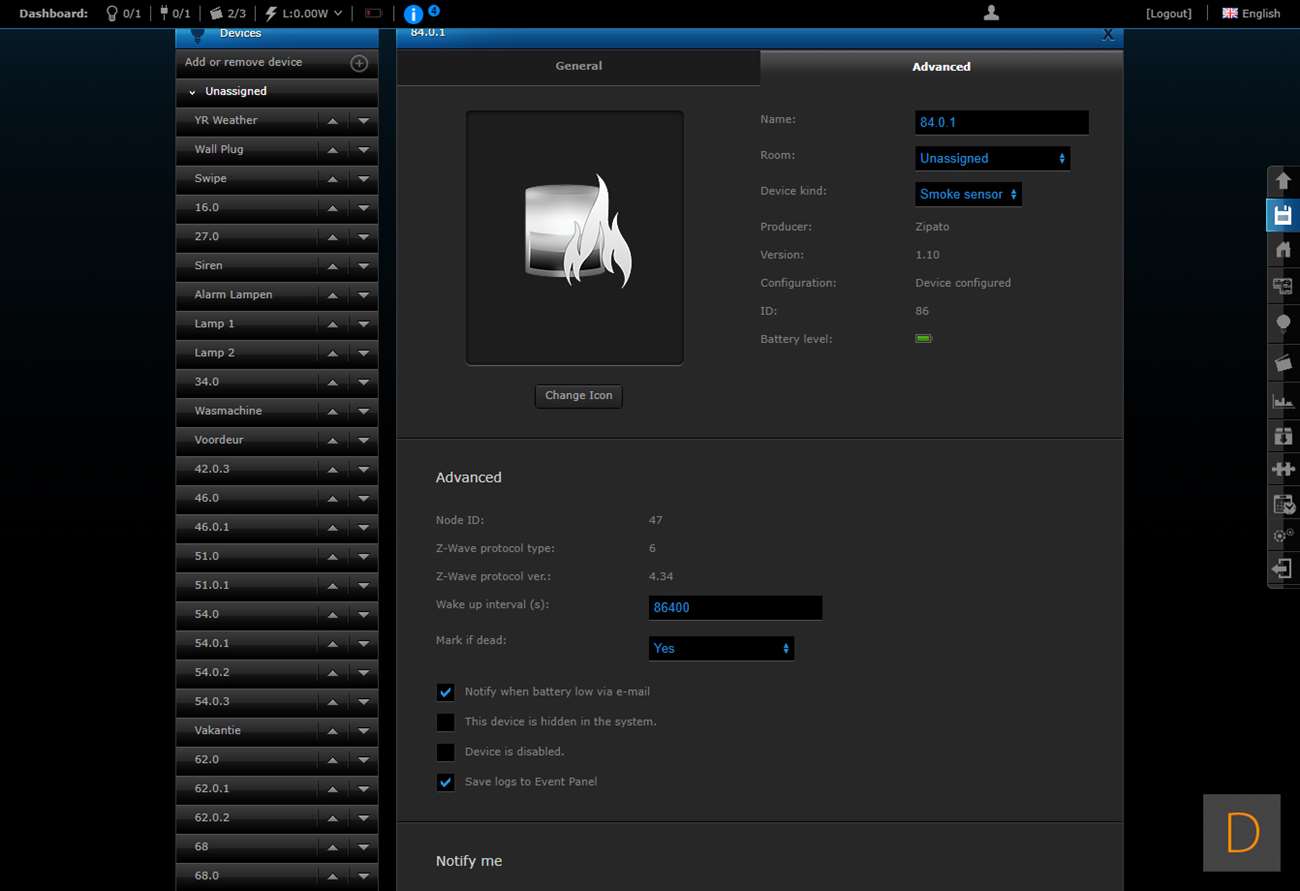Check the 'Device is disabled' box
Screen dimensions: 1300x891
[x=446, y=752]
